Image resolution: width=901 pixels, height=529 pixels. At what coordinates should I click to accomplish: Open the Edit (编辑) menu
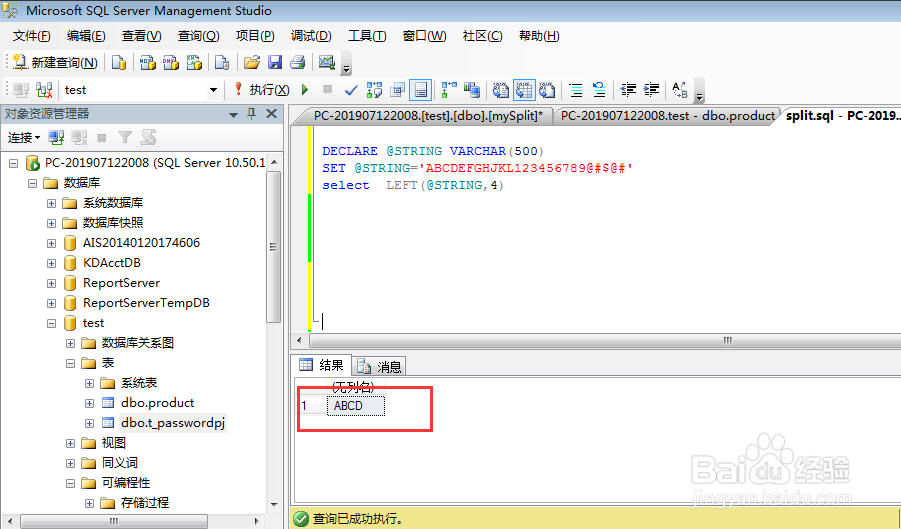point(86,36)
